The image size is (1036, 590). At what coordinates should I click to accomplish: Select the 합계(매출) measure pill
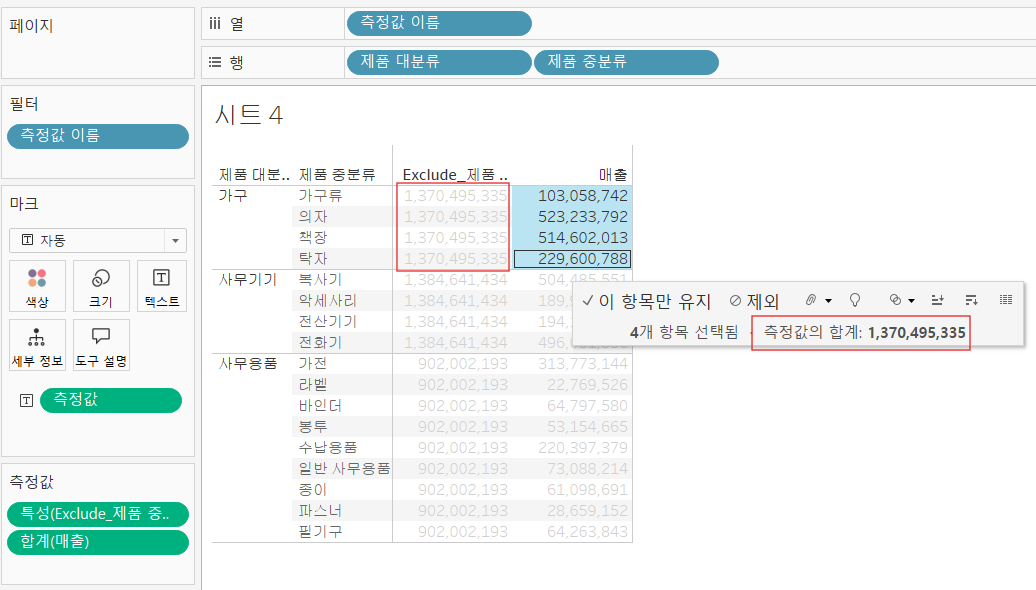click(x=98, y=542)
